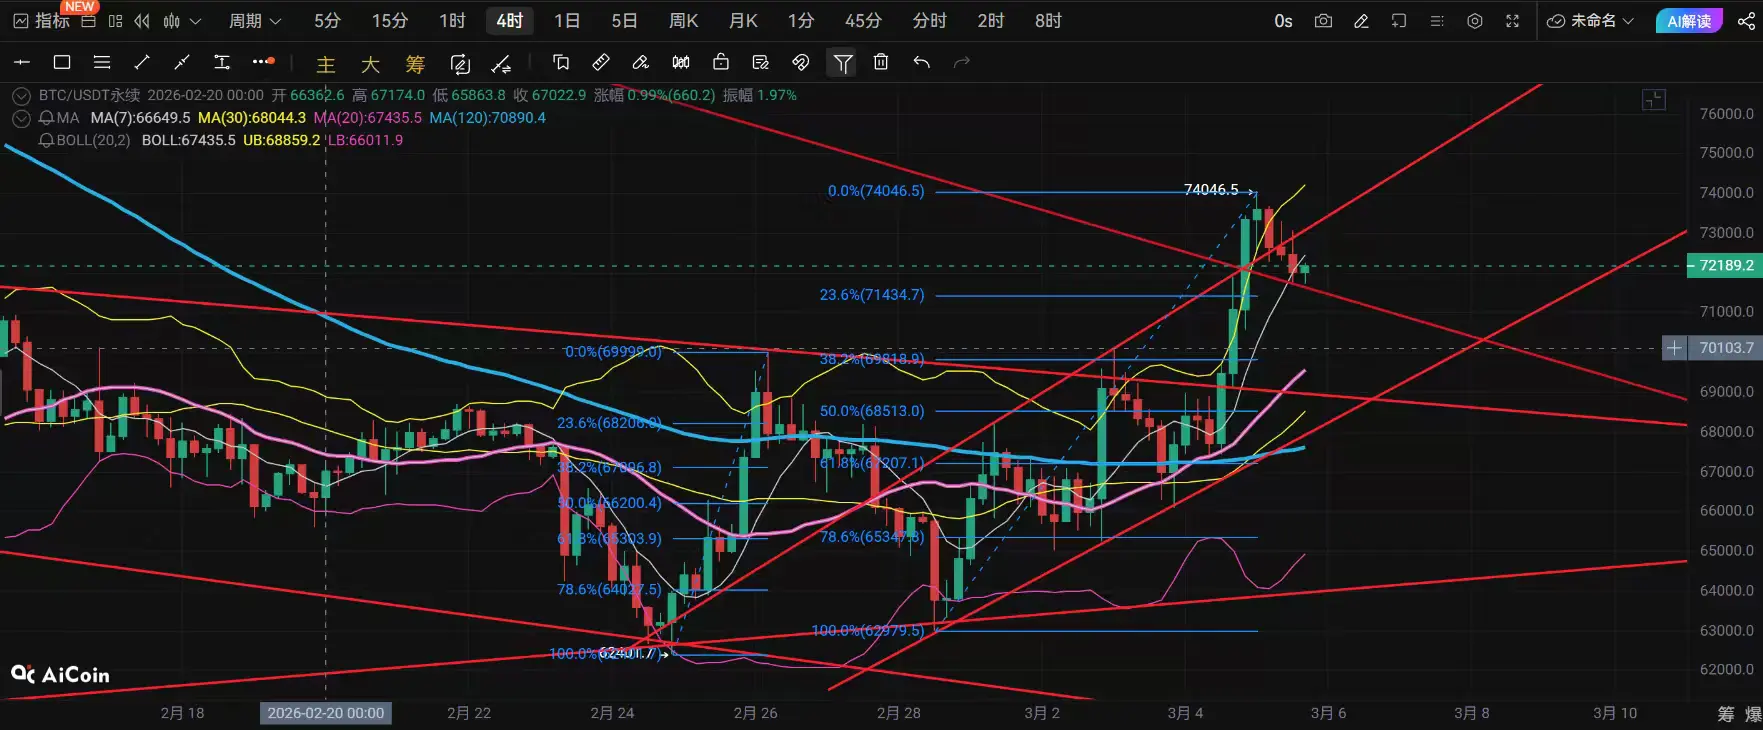Select the 分时 time-sharing view
The image size is (1763, 730).
click(929, 21)
